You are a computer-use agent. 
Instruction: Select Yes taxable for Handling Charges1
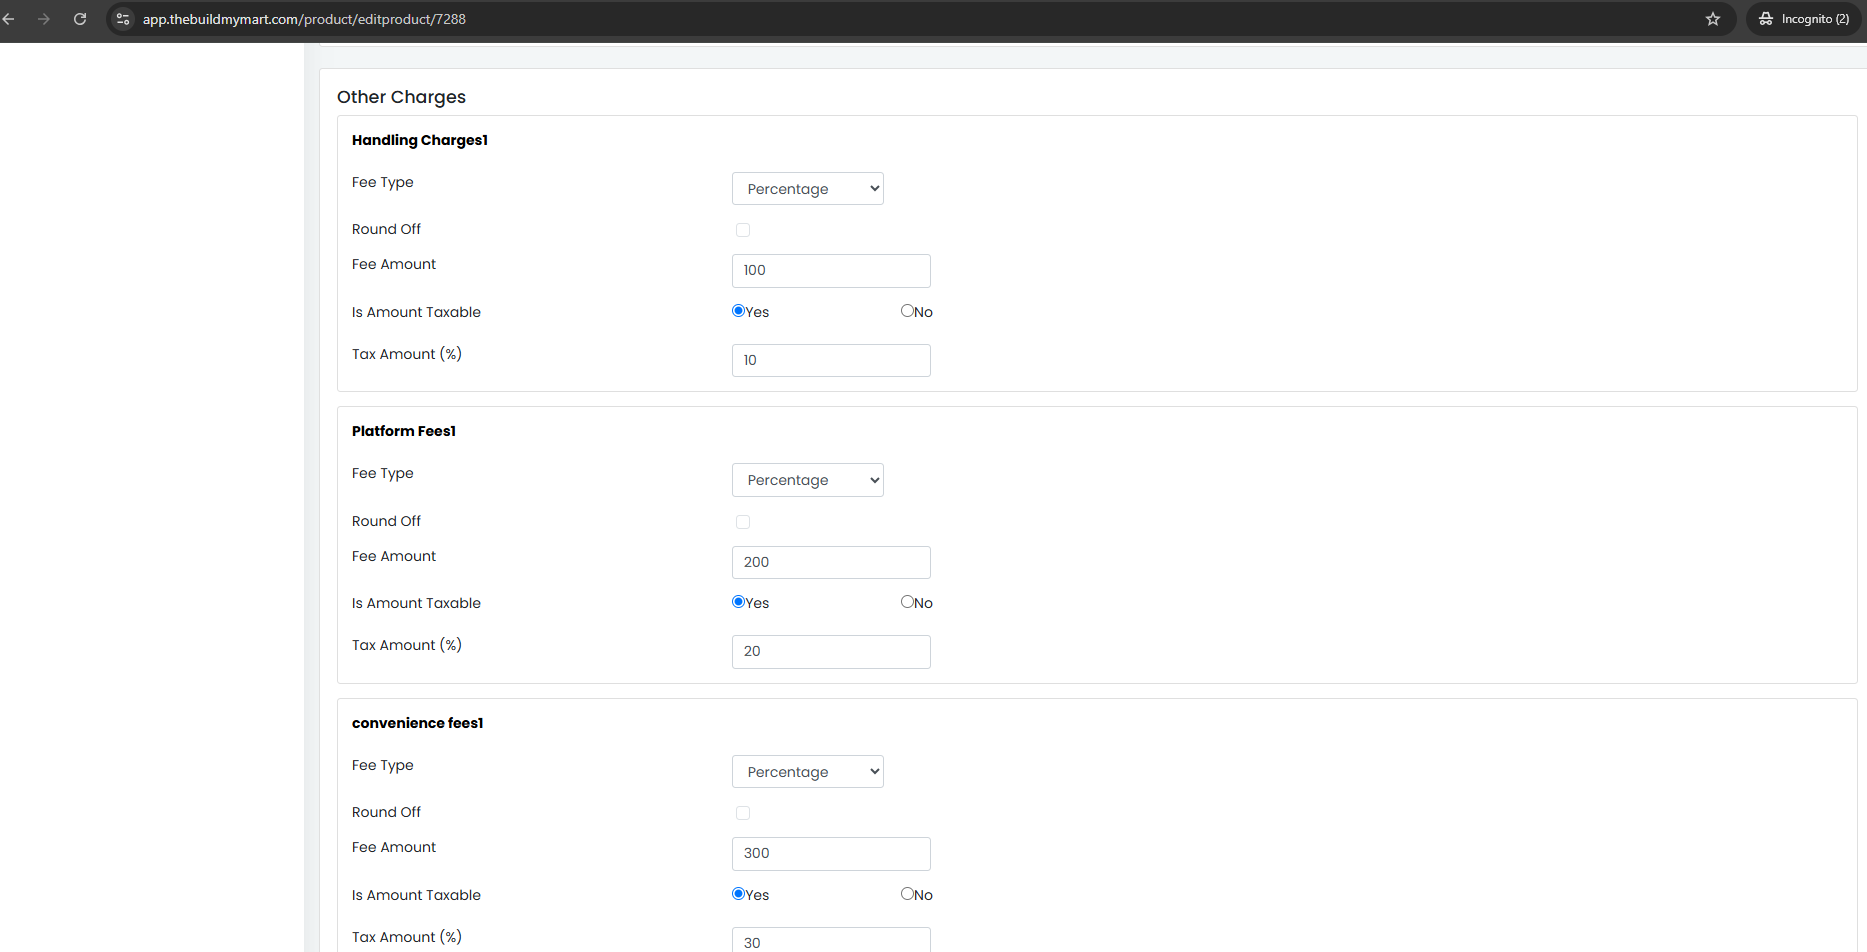coord(739,311)
